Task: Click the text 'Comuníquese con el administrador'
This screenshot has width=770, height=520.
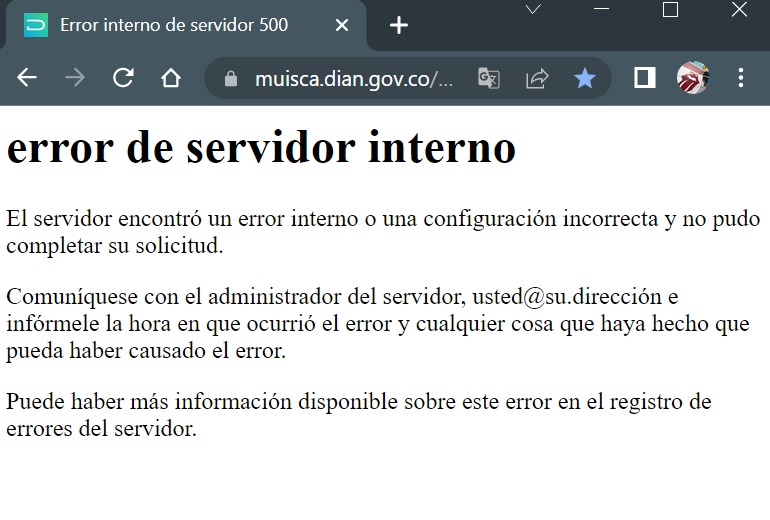Action: [173, 297]
